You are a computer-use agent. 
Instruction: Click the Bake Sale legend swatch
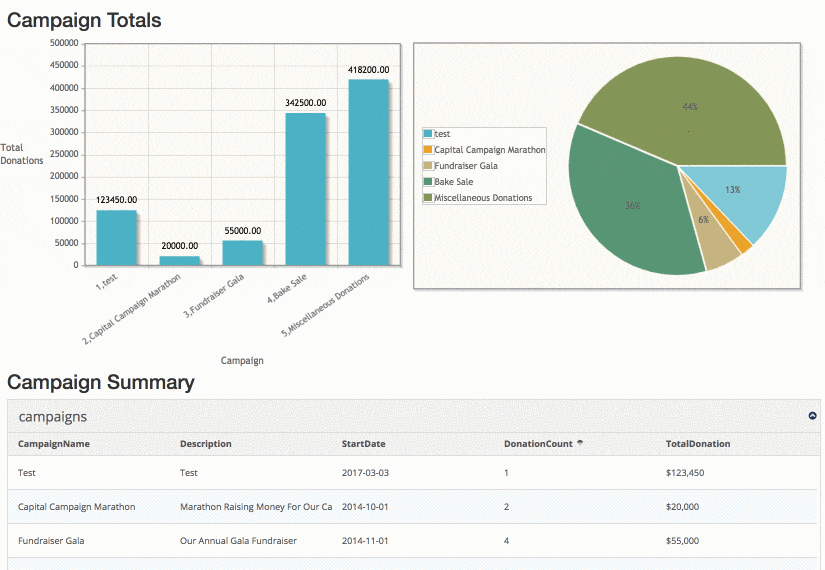[x=428, y=182]
